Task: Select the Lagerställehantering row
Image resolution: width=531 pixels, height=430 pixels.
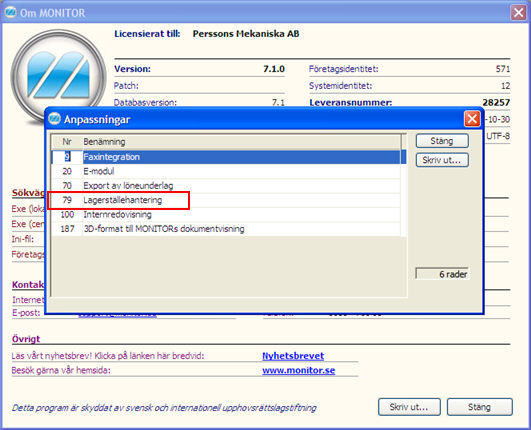Action: [x=226, y=200]
